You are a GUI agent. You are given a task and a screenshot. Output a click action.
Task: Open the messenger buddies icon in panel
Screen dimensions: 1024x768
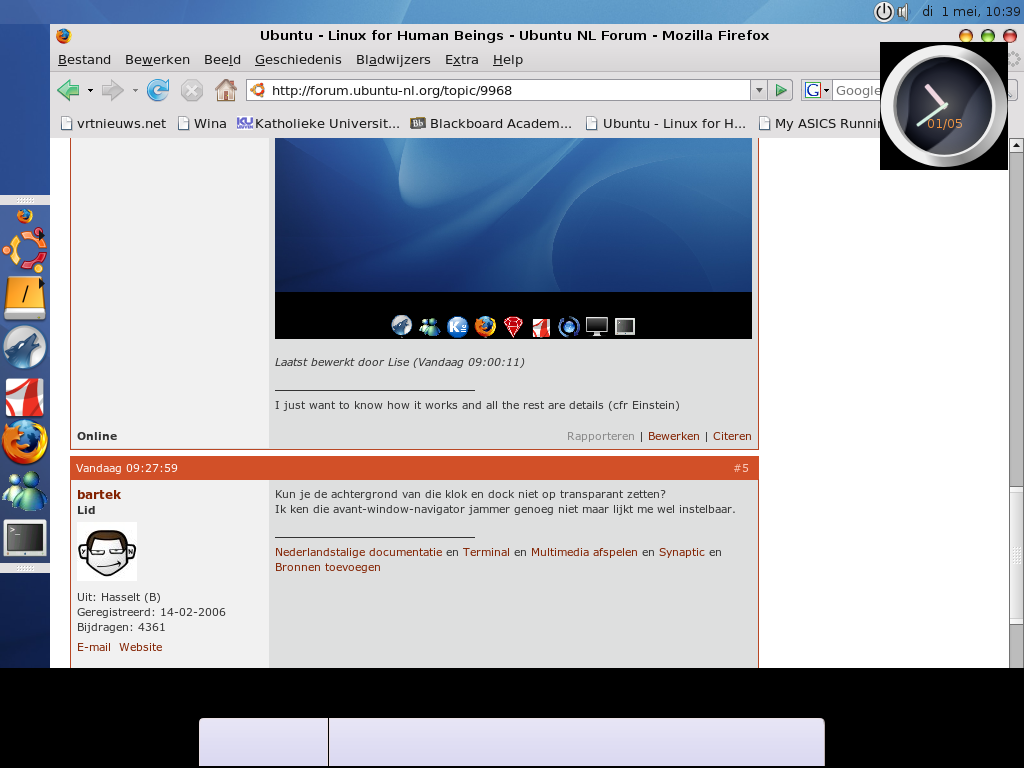click(24, 491)
